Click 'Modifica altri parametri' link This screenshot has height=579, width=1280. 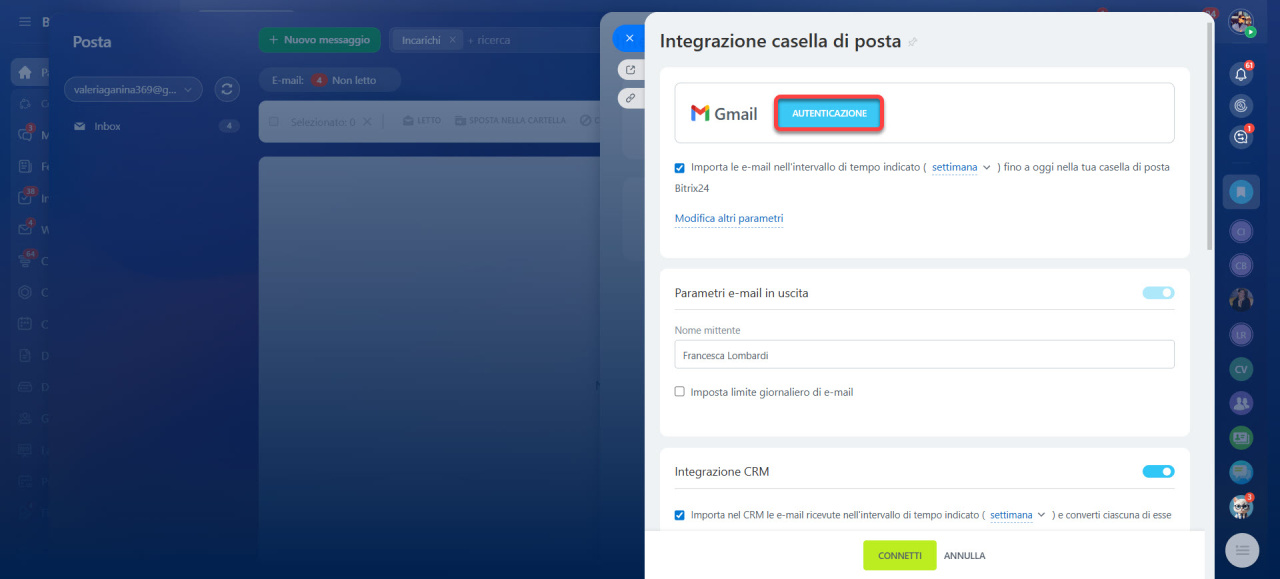click(x=729, y=218)
